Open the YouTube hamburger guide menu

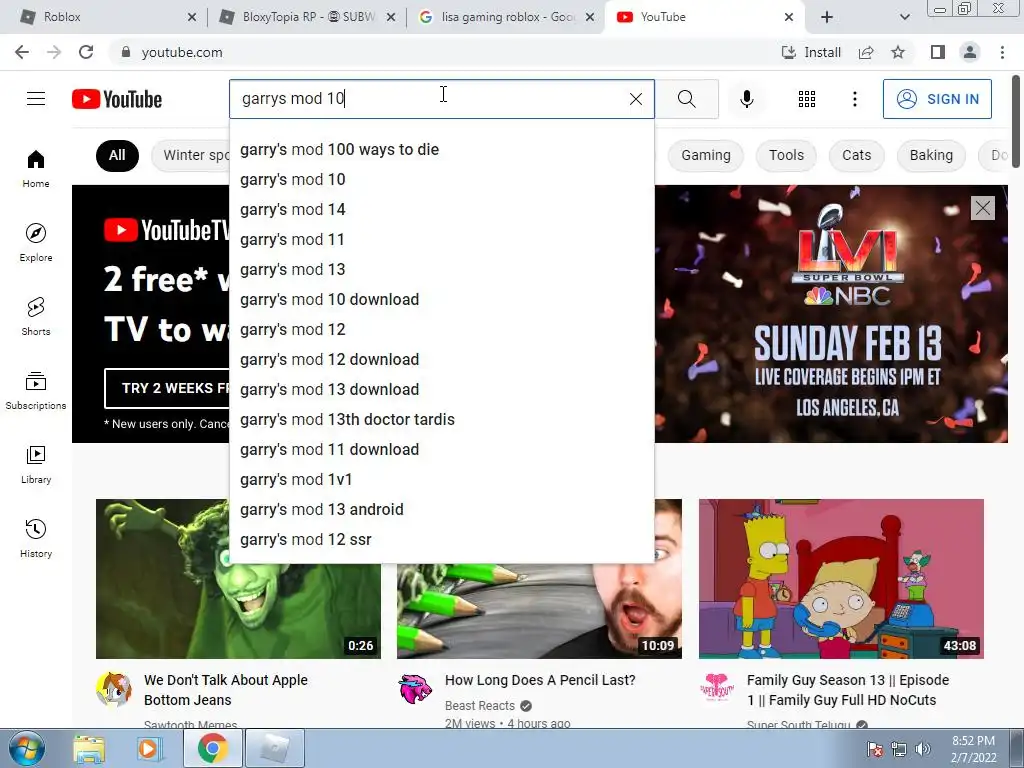tap(36, 99)
